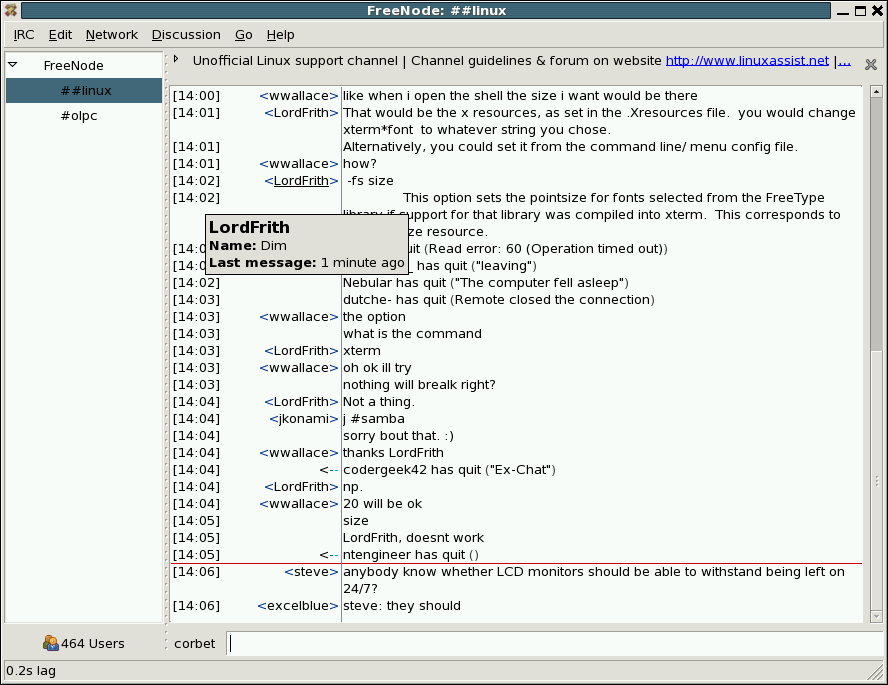This screenshot has height=685, width=888.
Task: Click the scrollbar up arrow
Action: click(876, 91)
